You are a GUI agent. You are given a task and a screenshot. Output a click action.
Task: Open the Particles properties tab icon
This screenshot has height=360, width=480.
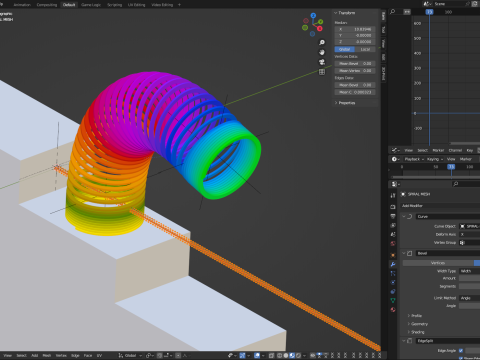[393, 273]
